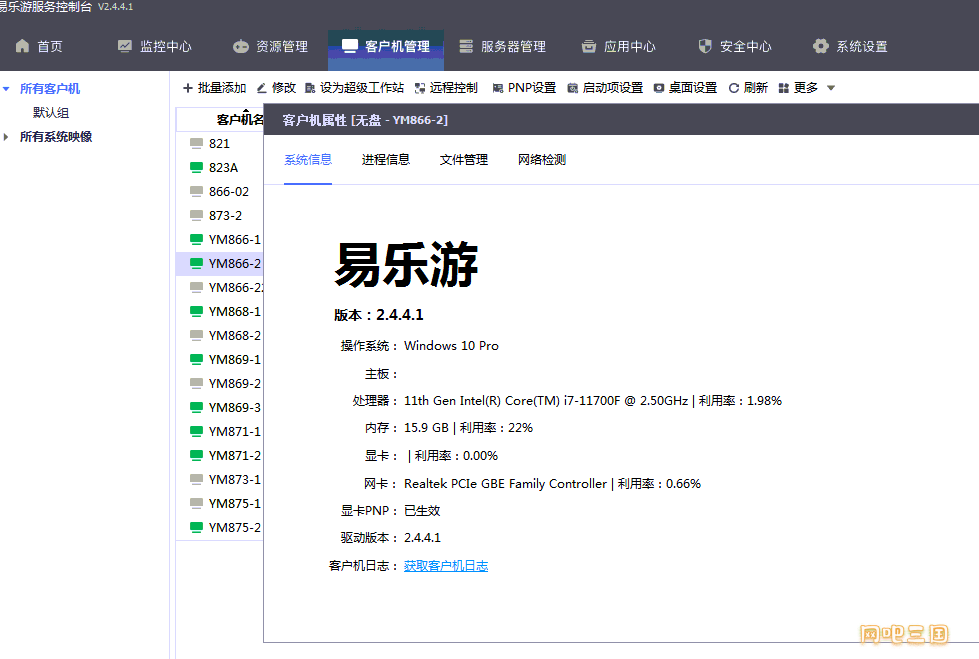The width and height of the screenshot is (979, 659).
Task: Click the "Windows 10 Pro" operating system value
Action: [451, 346]
